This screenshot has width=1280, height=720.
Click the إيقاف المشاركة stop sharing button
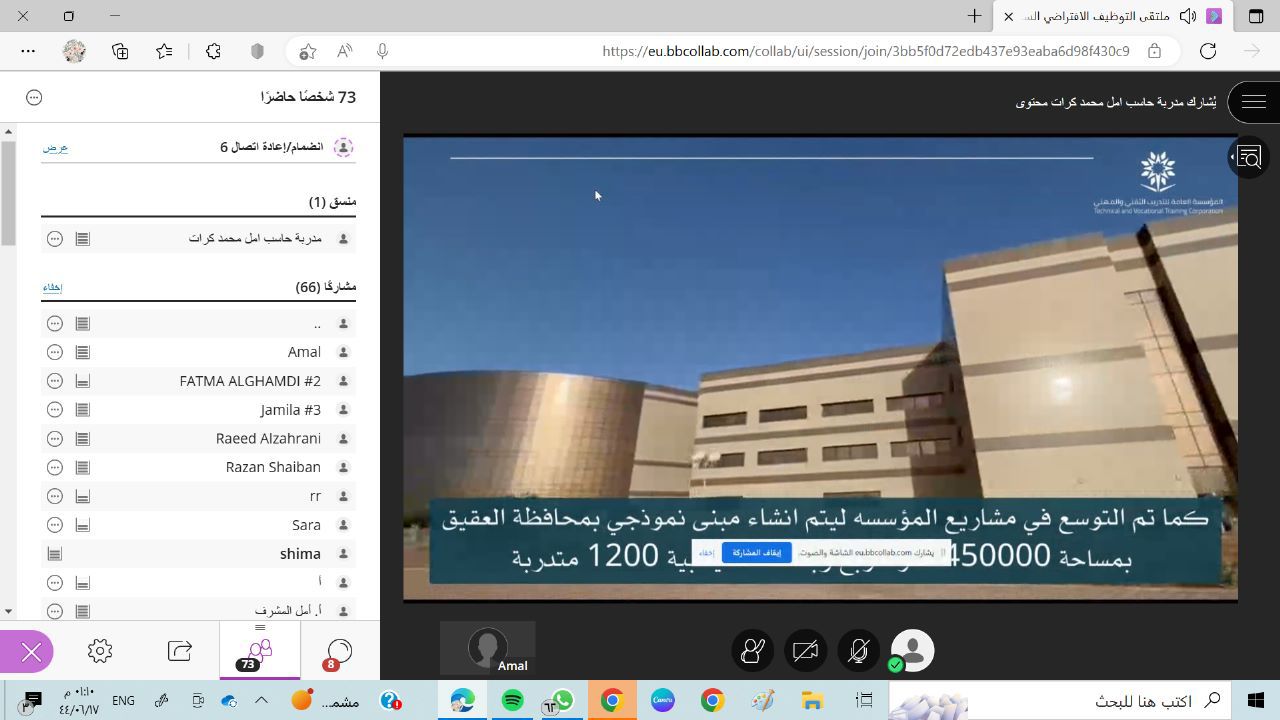(x=756, y=553)
